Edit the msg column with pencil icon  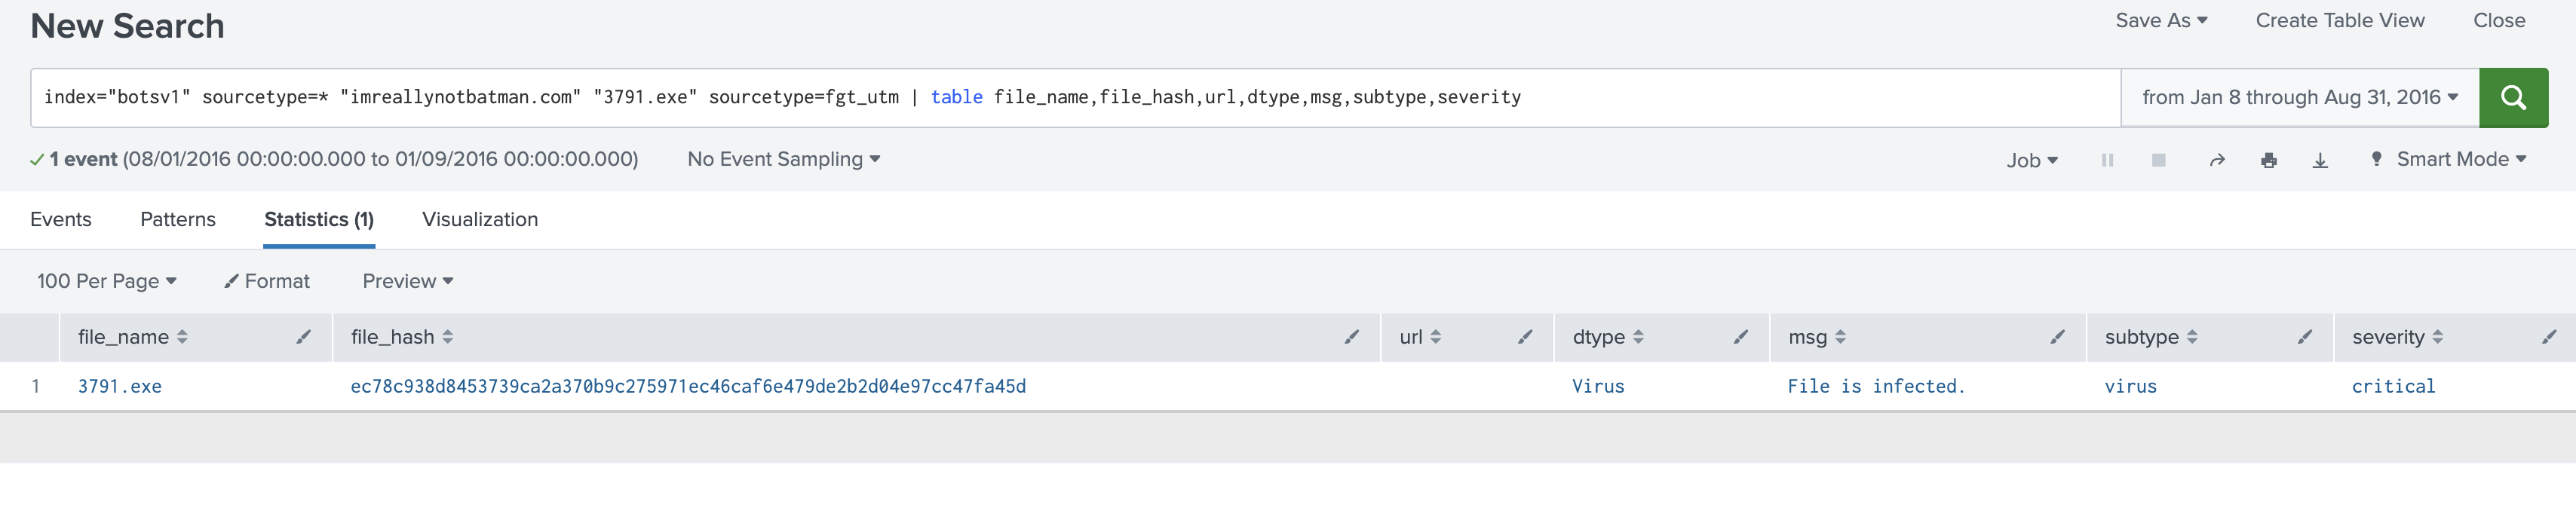(x=2057, y=337)
